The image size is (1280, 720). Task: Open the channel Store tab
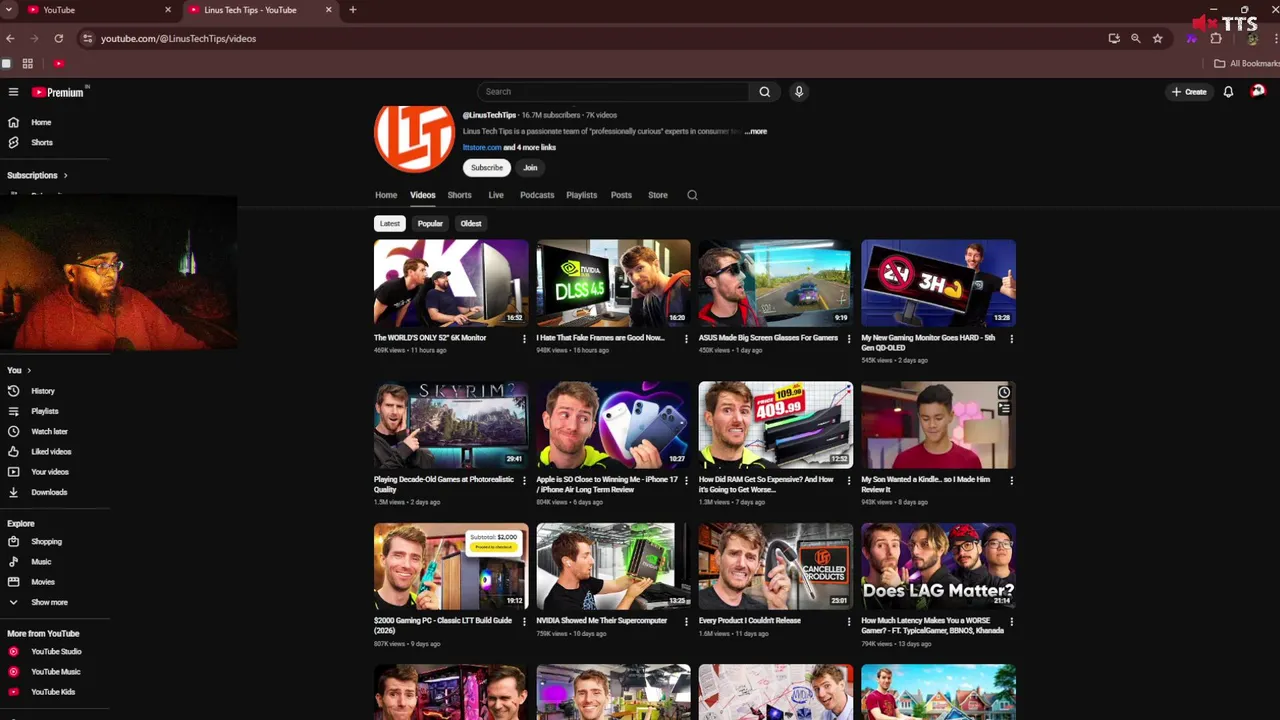click(658, 195)
